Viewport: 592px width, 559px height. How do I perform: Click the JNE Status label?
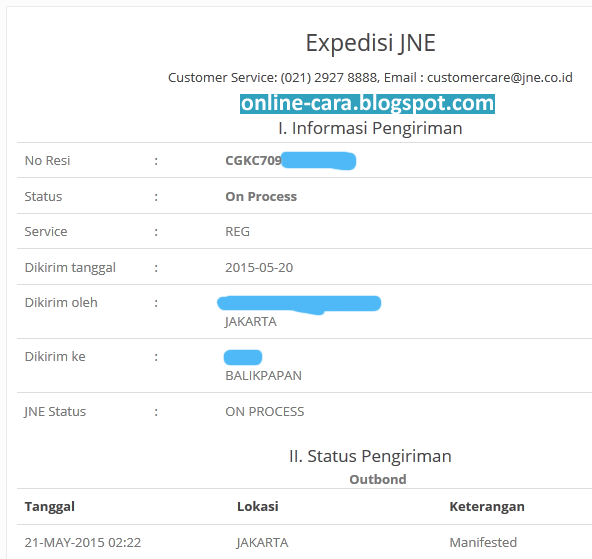point(55,411)
